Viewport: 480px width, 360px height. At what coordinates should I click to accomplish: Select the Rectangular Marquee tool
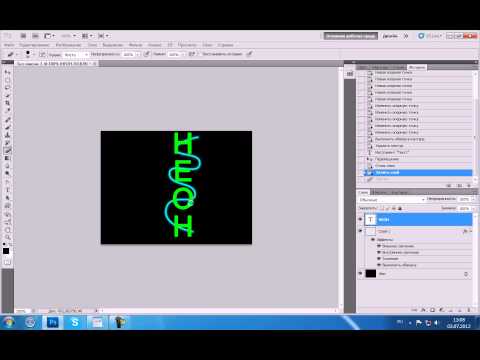pyautogui.click(x=7, y=80)
